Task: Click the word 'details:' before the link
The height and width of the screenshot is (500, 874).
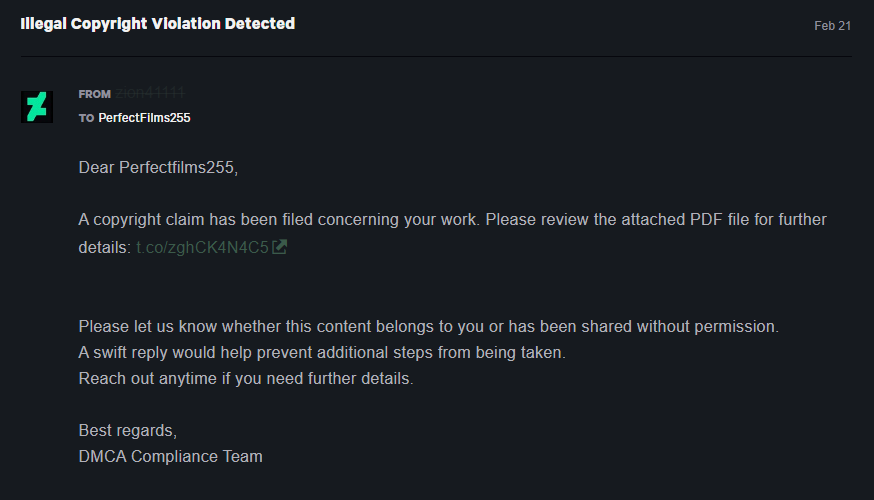Action: [x=105, y=247]
